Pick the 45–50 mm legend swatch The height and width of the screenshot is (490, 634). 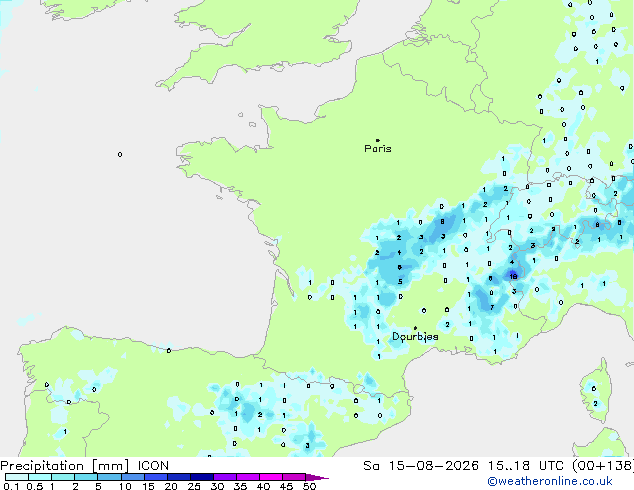tap(294, 477)
